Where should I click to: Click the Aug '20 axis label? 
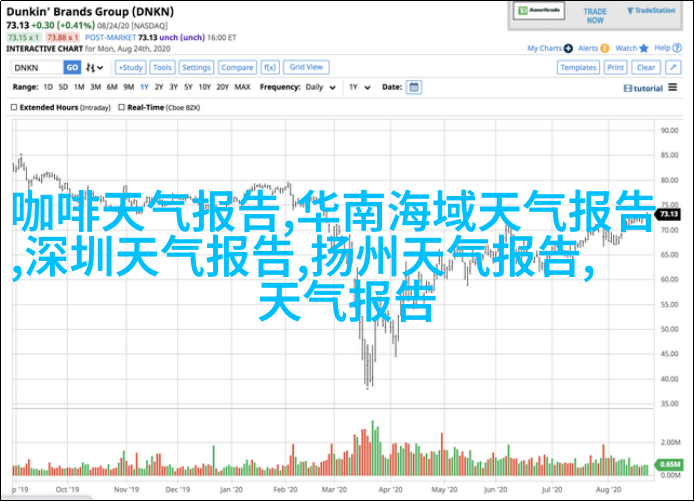609,490
